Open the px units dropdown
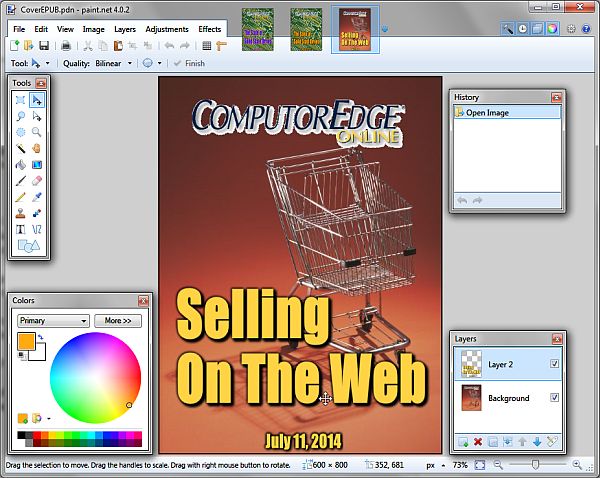The height and width of the screenshot is (478, 600). tap(443, 465)
